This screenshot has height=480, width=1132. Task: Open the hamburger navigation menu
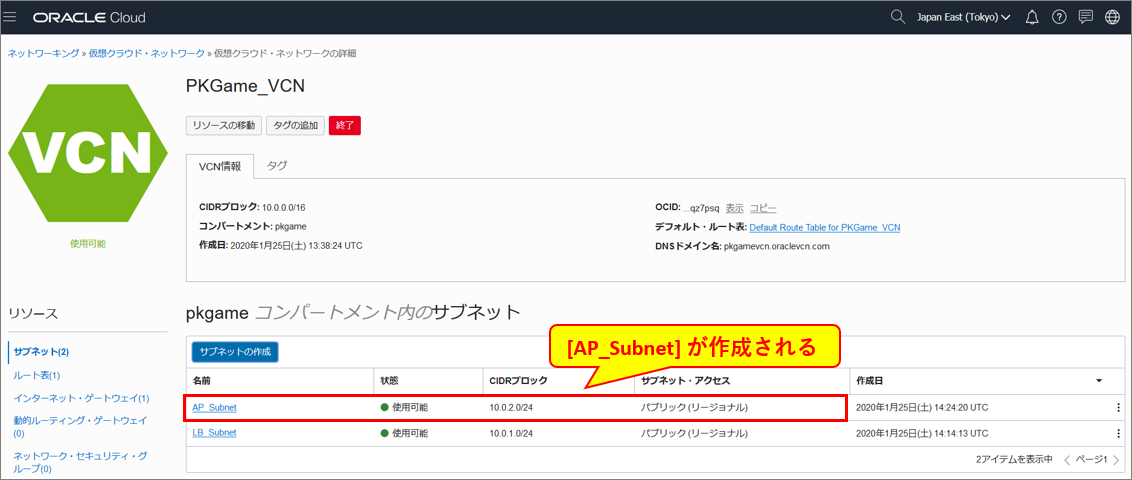9,17
